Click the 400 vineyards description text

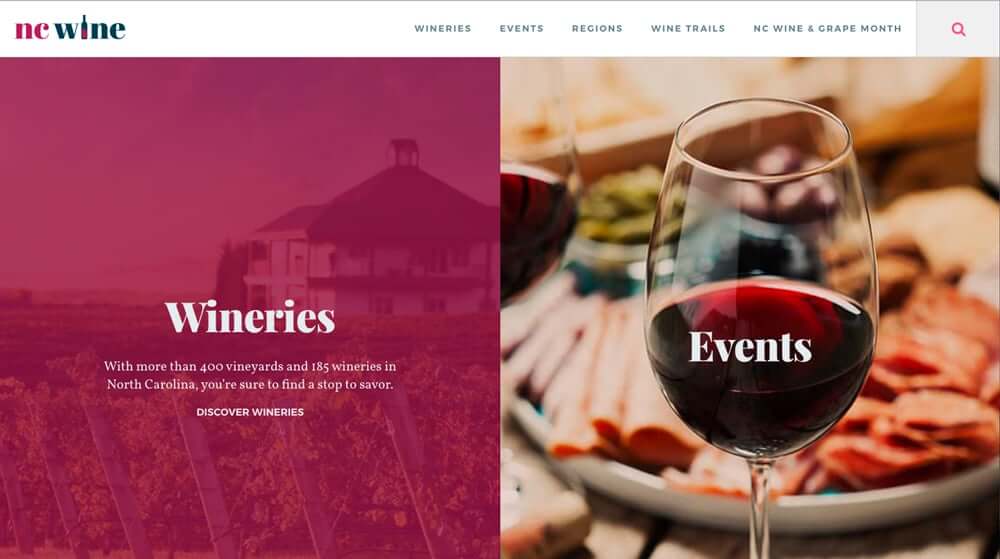click(250, 375)
